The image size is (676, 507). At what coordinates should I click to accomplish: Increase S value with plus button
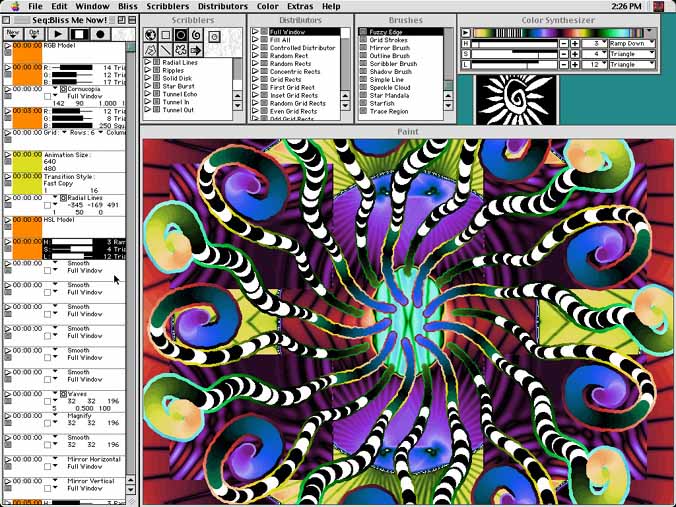(x=575, y=54)
